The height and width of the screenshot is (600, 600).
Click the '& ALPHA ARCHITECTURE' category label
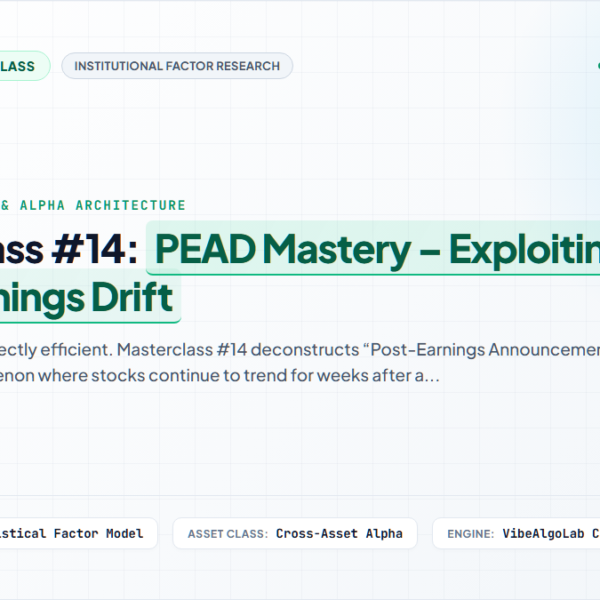point(93,205)
